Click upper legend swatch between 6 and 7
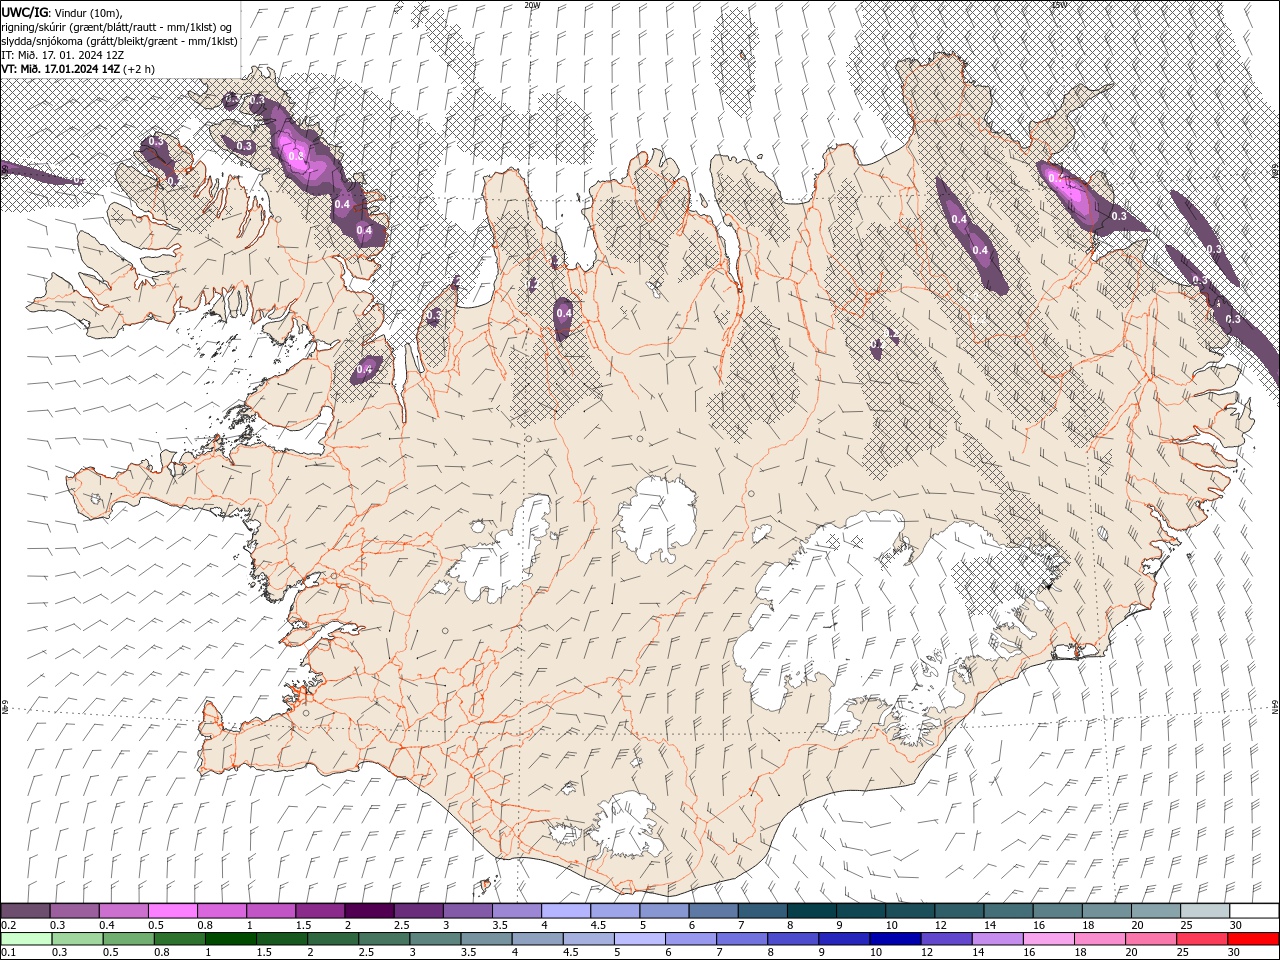Screen dimensions: 1280x960 click(713, 911)
